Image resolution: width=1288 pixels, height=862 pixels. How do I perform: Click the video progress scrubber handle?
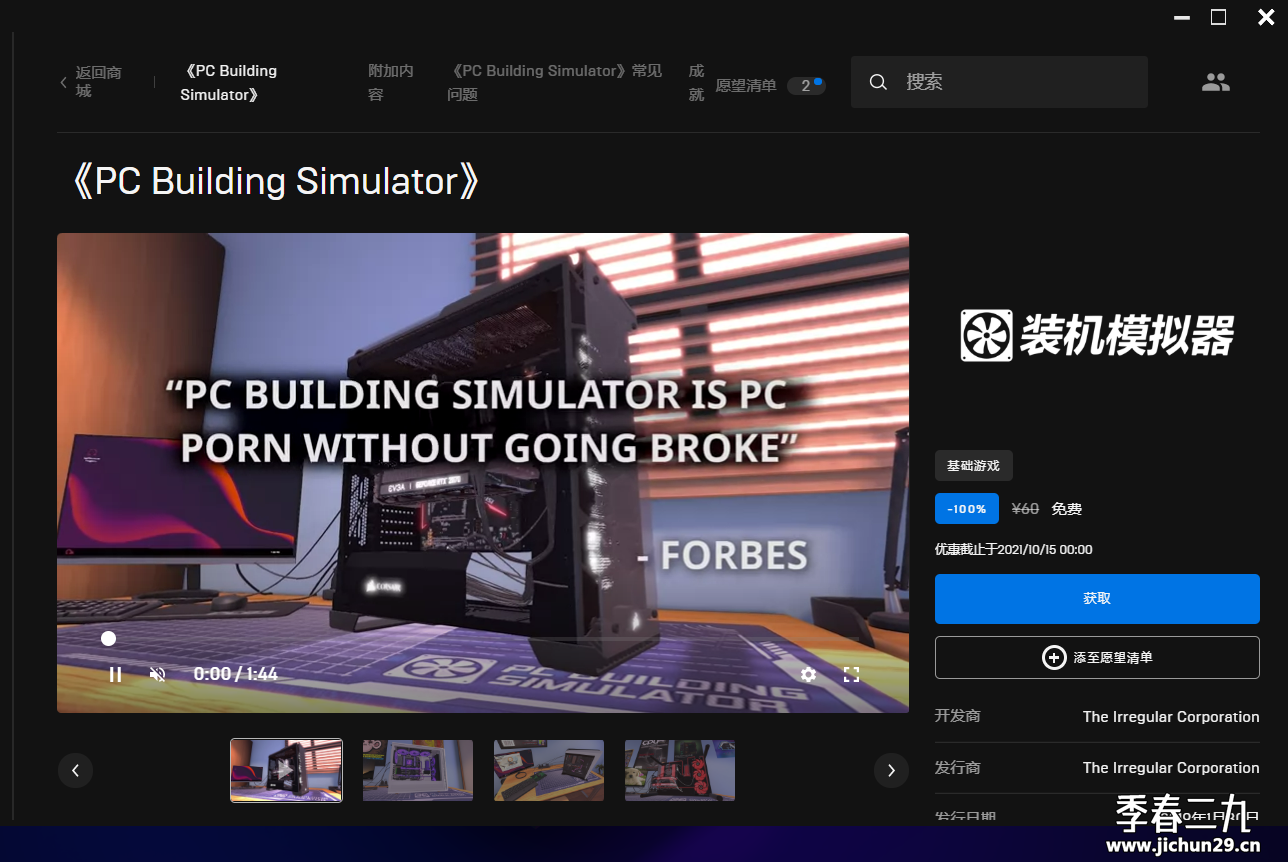(x=108, y=638)
